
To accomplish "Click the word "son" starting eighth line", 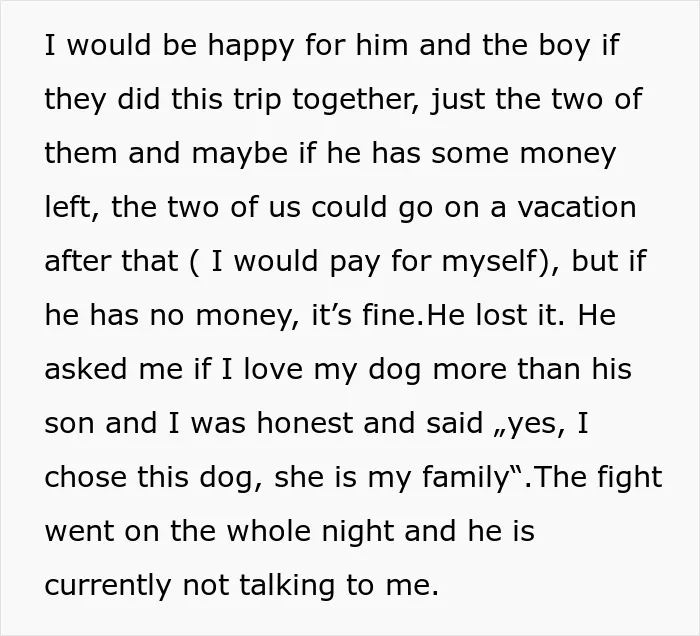I will point(70,424).
